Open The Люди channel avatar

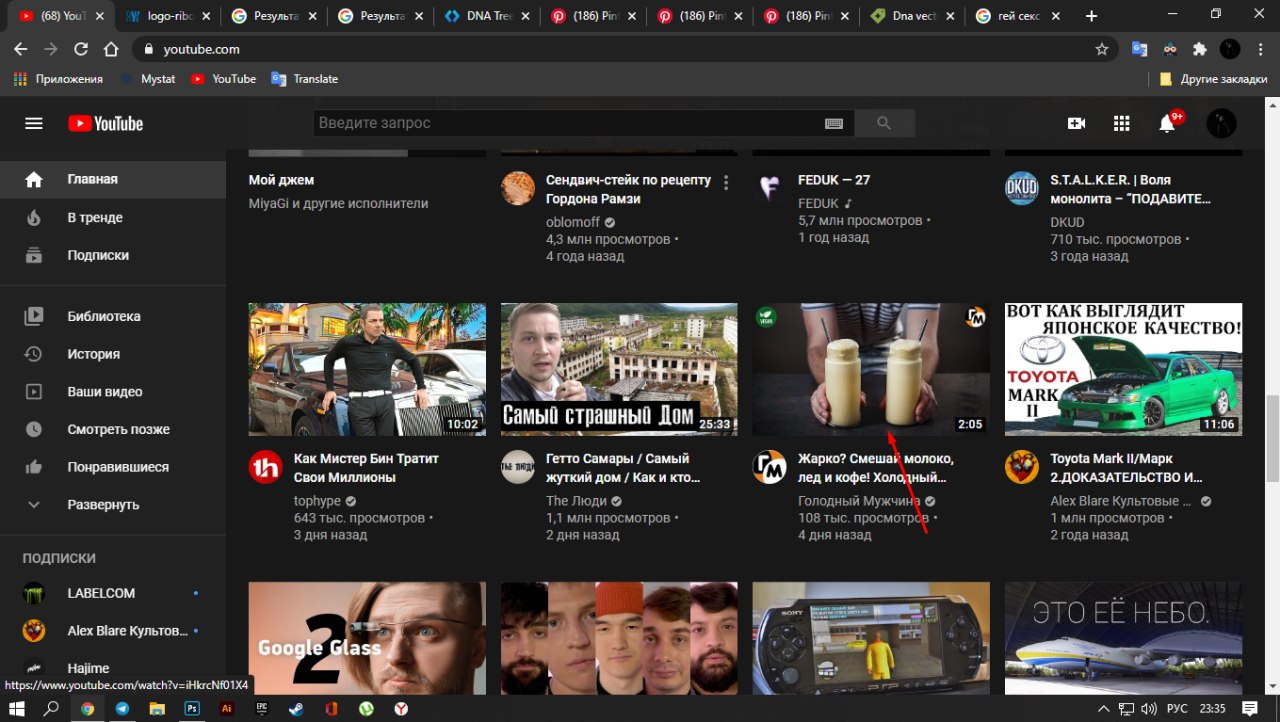coord(517,467)
